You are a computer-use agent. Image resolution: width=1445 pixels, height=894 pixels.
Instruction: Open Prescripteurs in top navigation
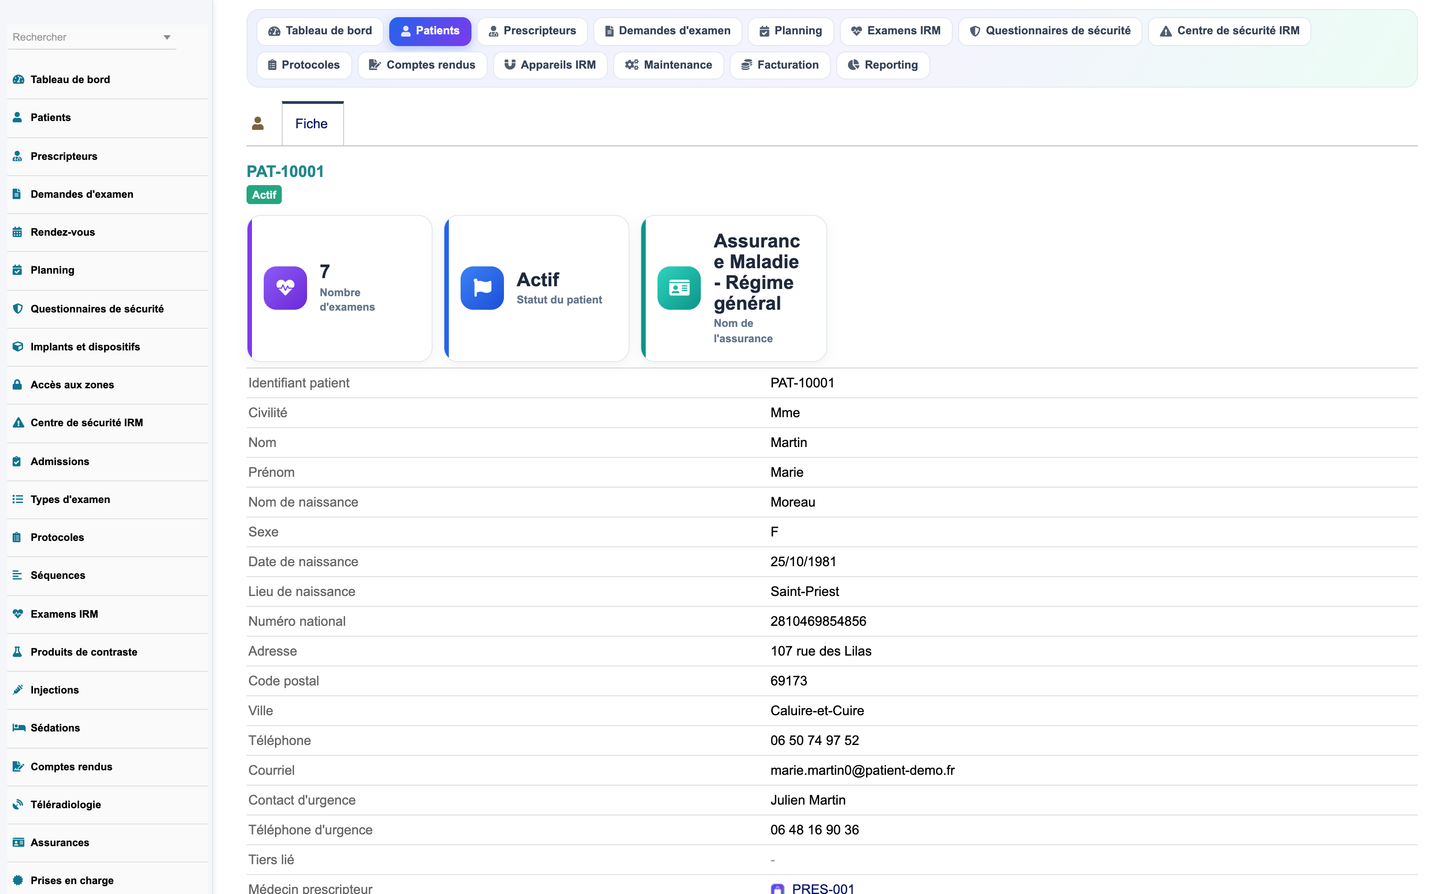[532, 31]
